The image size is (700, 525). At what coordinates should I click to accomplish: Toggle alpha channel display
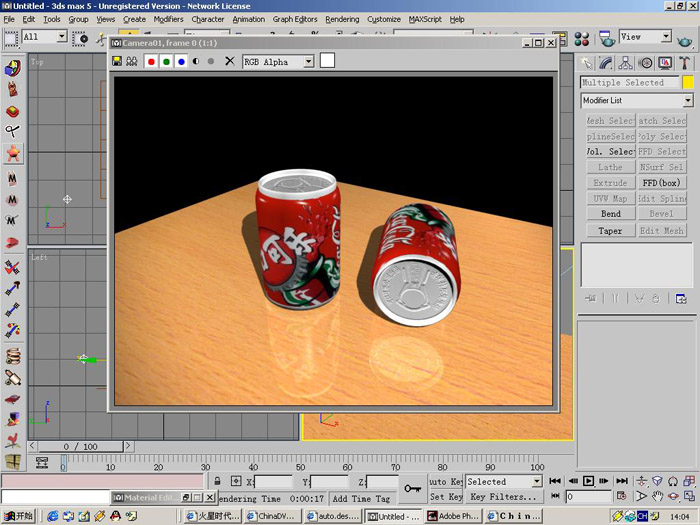[196, 61]
